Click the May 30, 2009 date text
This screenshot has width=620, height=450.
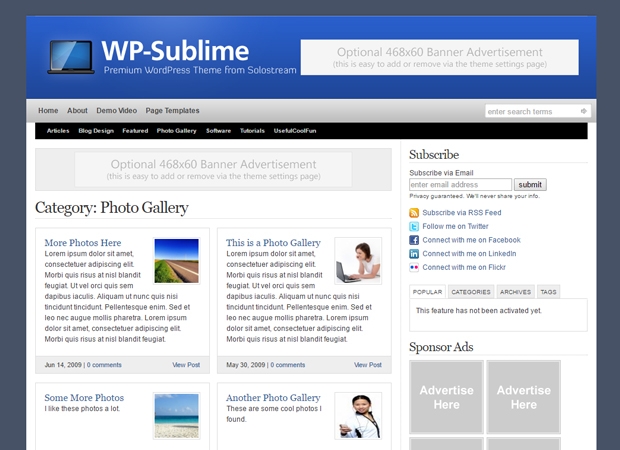tap(246, 365)
